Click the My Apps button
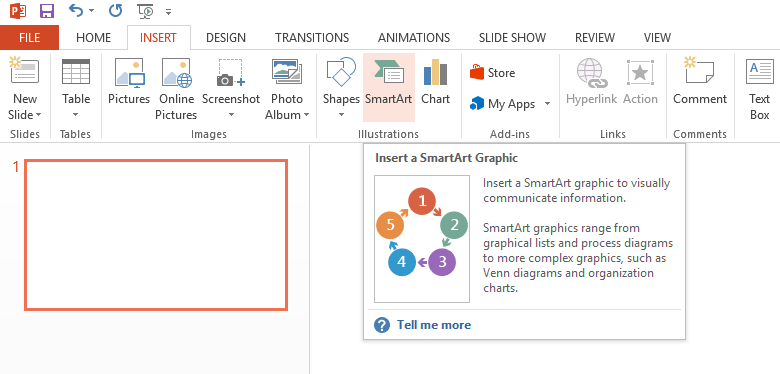780x374 pixels. click(502, 104)
